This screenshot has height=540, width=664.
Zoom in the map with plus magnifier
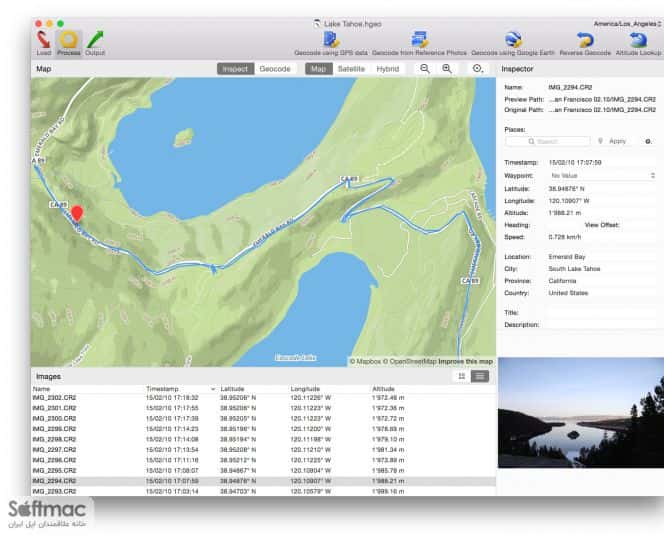(x=447, y=69)
